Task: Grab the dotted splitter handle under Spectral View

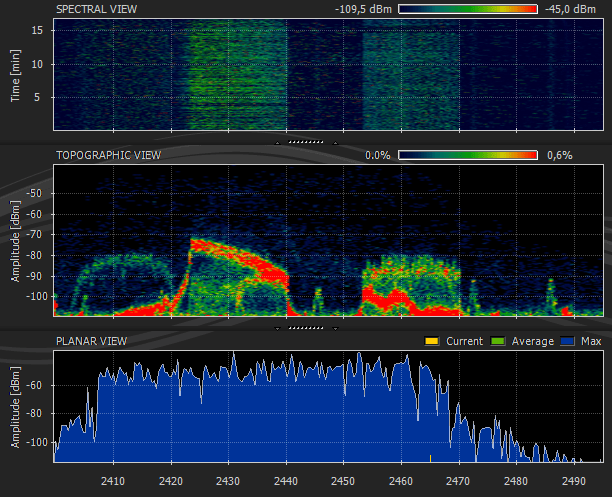Action: point(307,143)
